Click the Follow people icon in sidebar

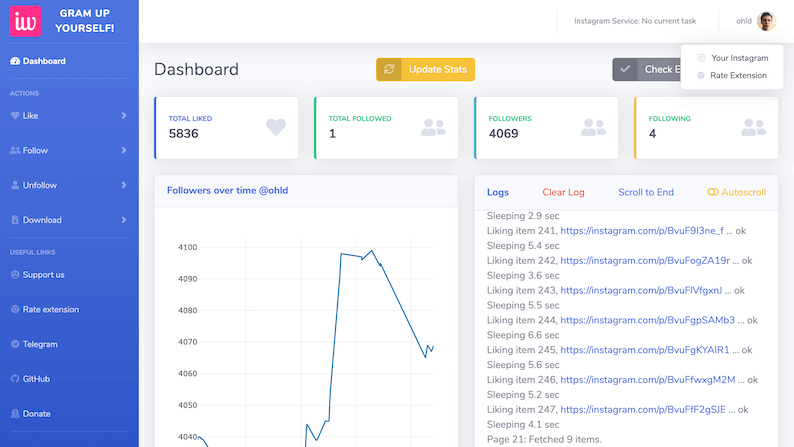pos(15,150)
